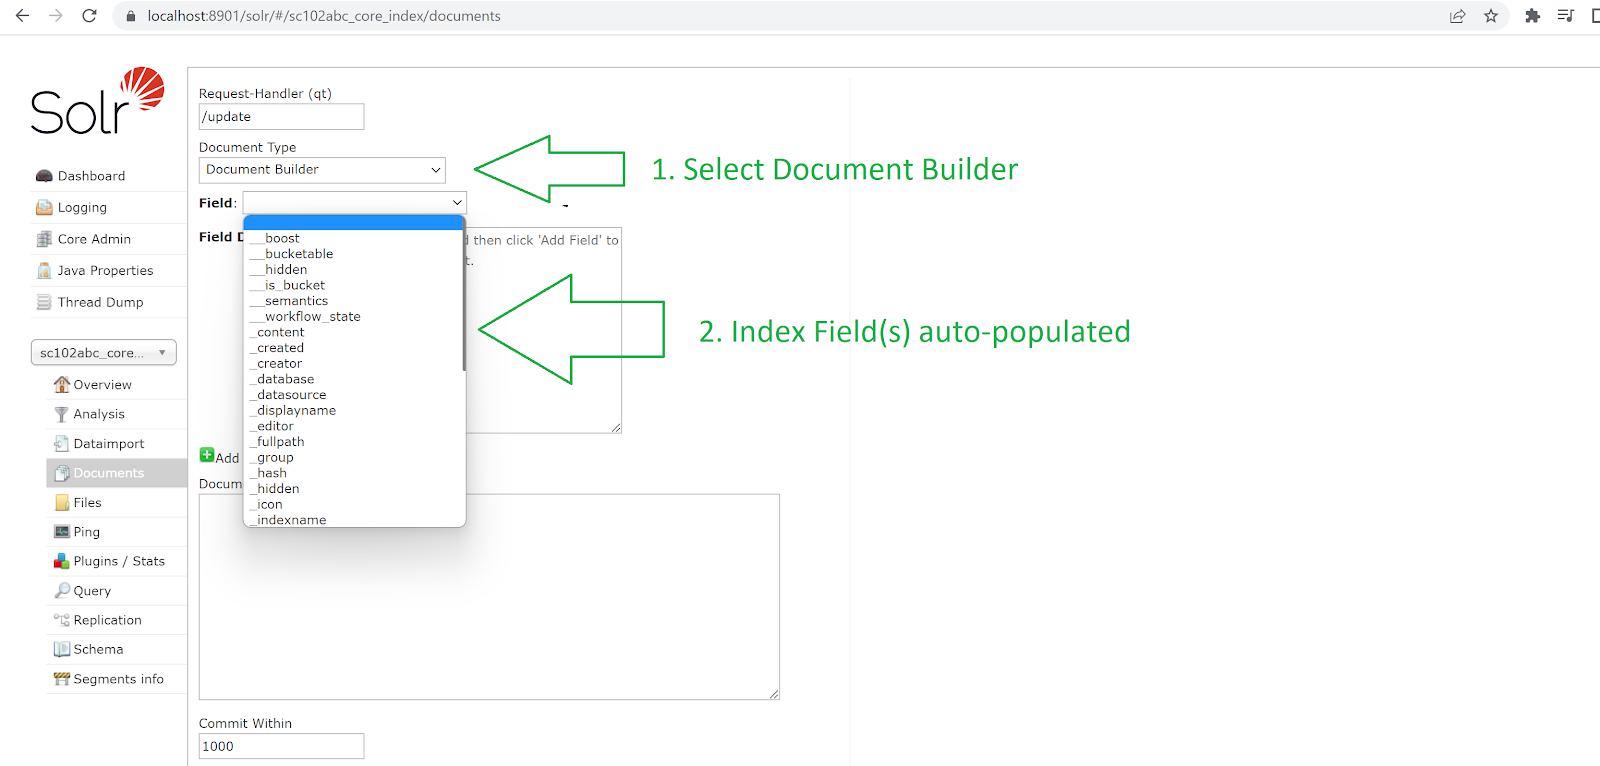Select _icon field option
This screenshot has width=1600, height=766.
(x=354, y=504)
